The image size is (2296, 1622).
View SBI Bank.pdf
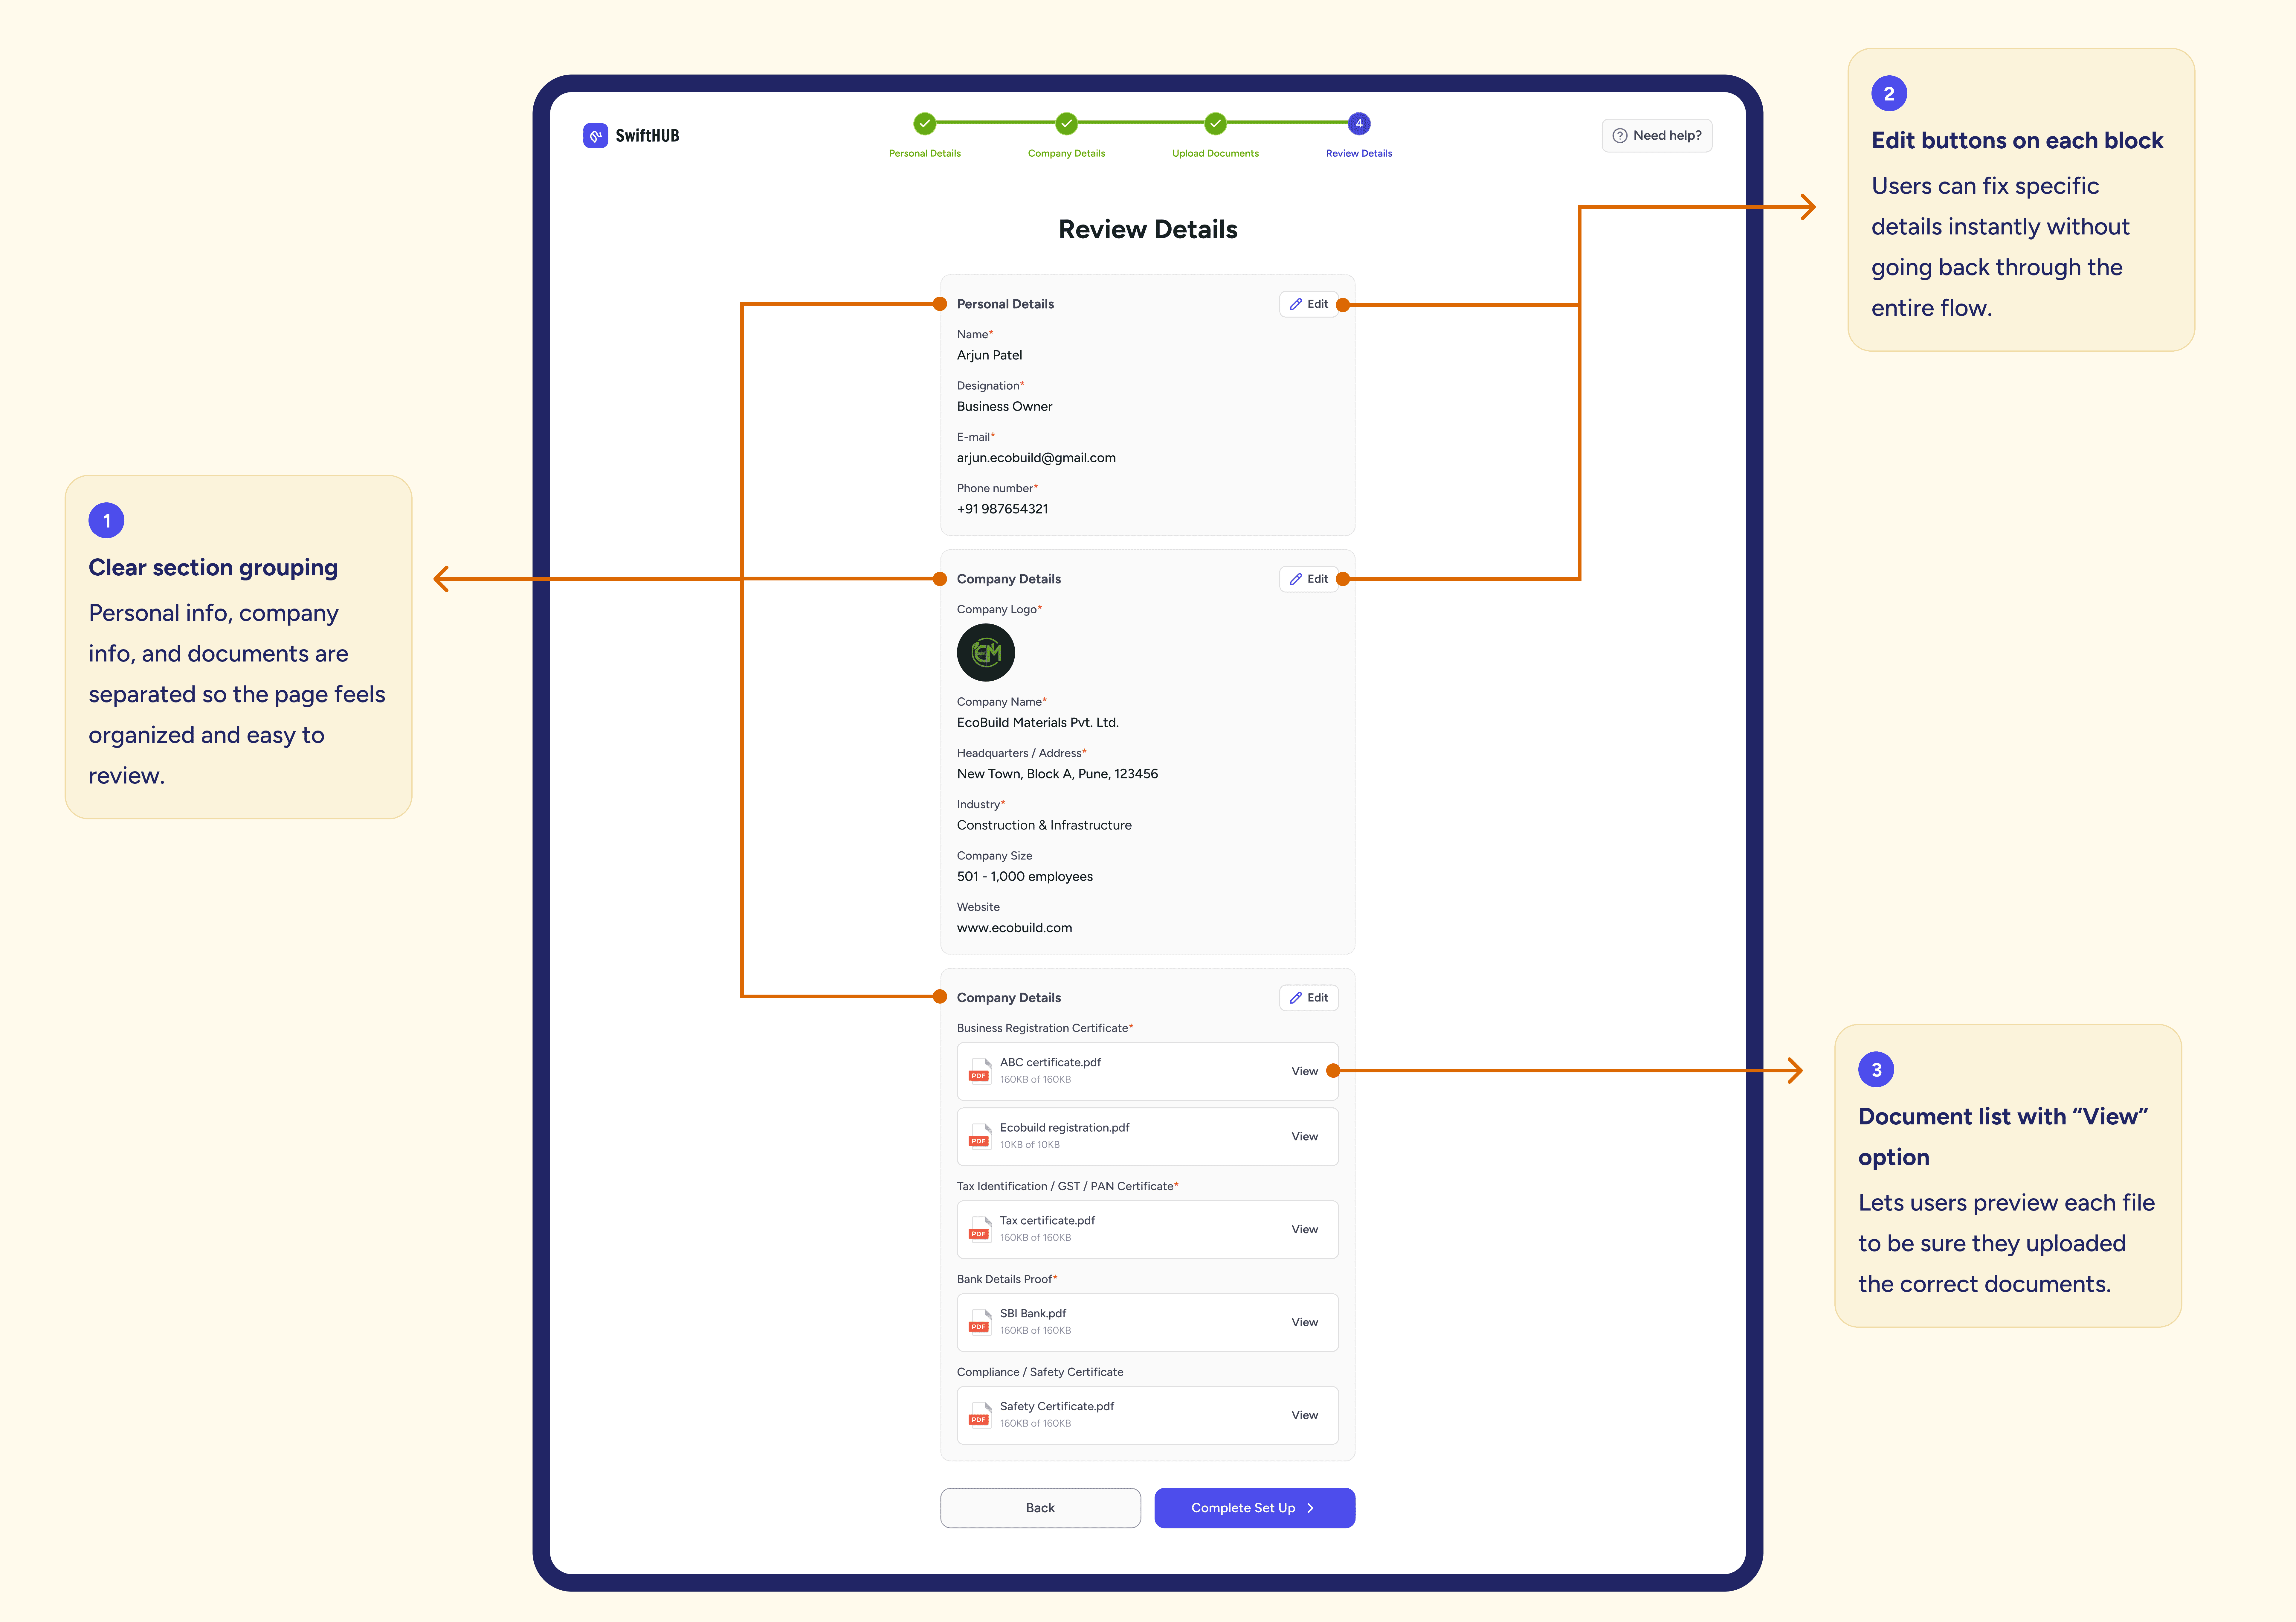tap(1304, 1322)
